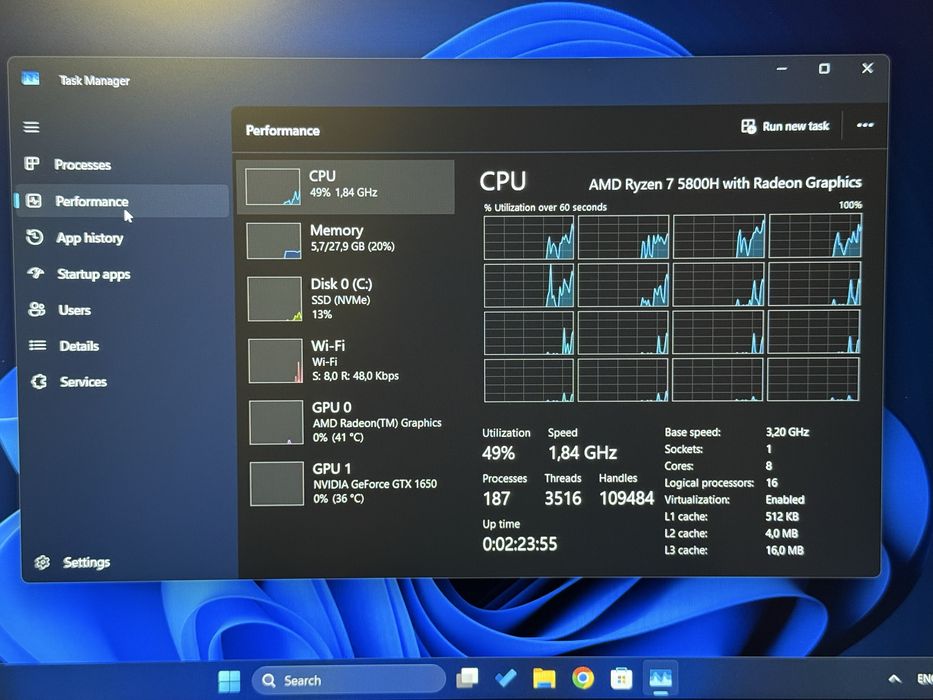This screenshot has height=700, width=933.
Task: Click the Disk 0 mini graph thumbnail
Action: coord(275,299)
